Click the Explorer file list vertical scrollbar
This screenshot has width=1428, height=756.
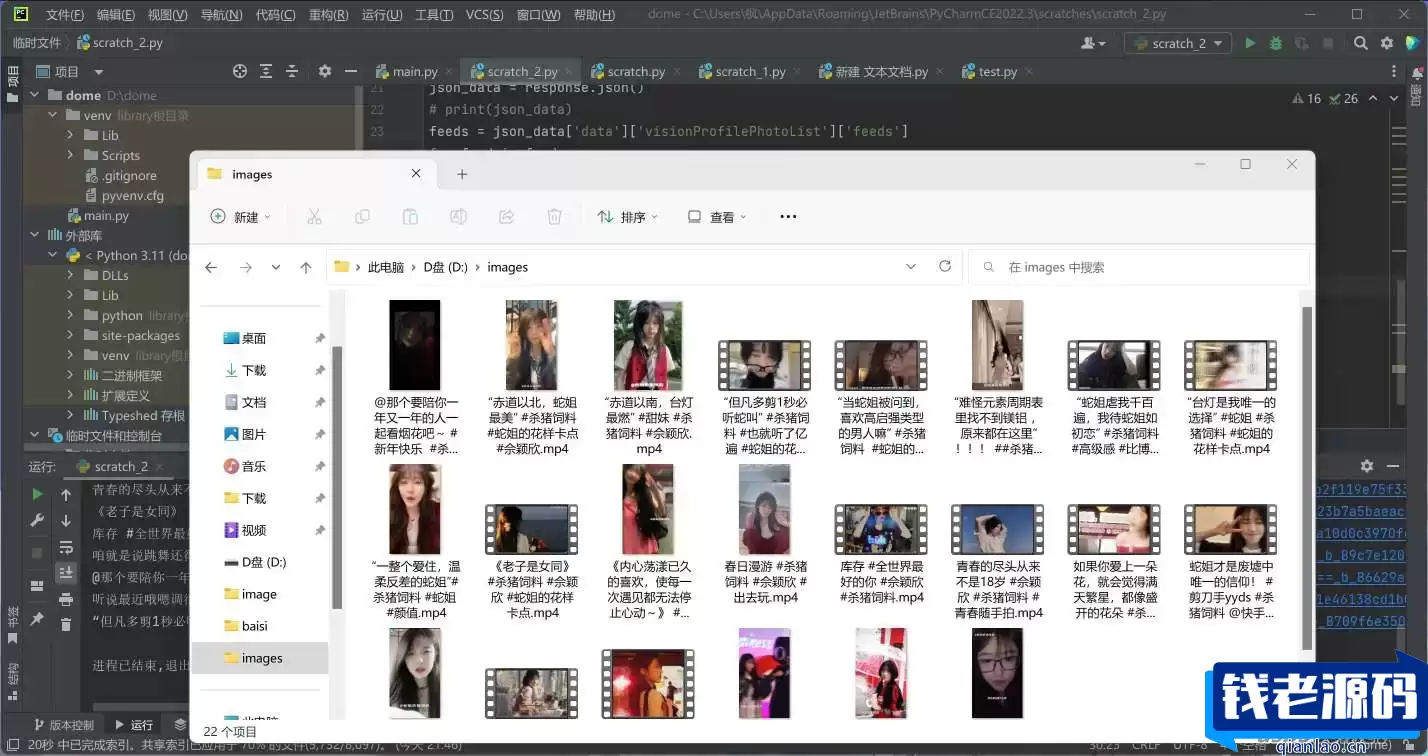[1306, 476]
